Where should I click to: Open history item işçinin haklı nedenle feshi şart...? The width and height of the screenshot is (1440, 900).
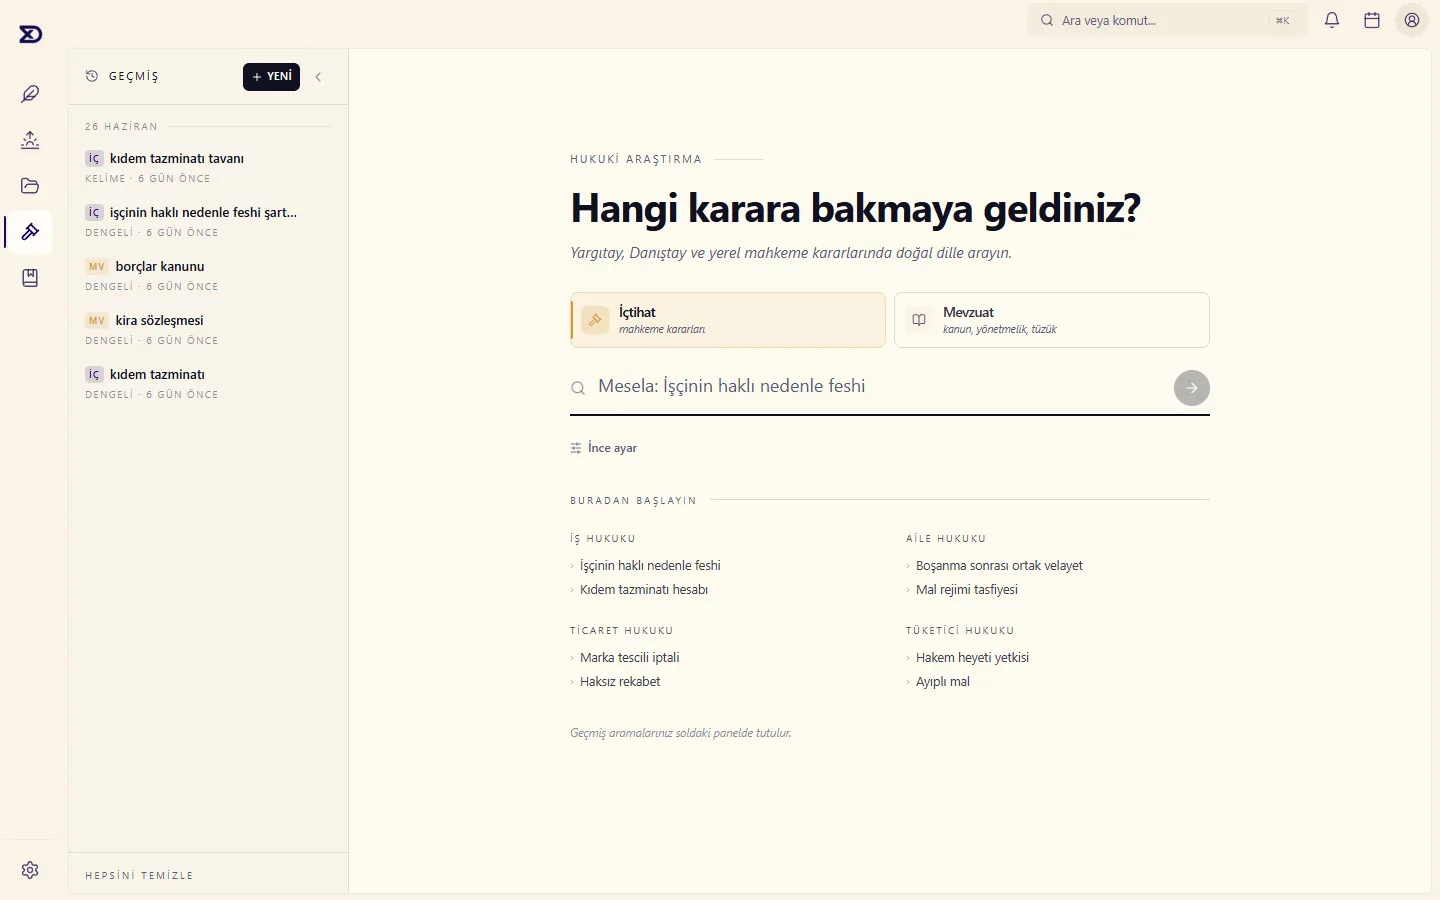pyautogui.click(x=208, y=222)
